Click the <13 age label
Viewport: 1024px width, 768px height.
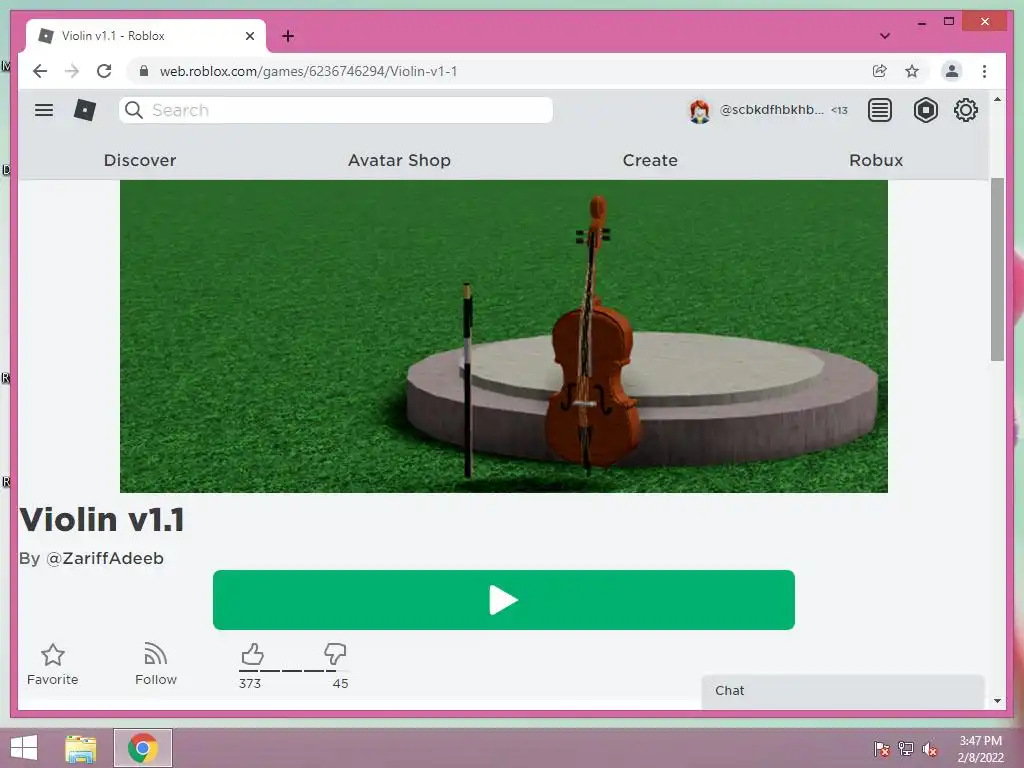(839, 110)
